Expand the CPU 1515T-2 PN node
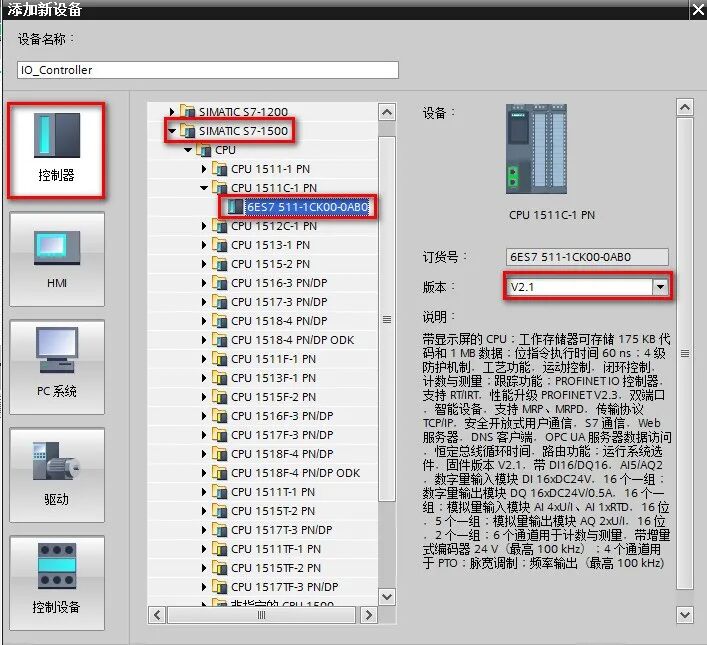707x645 pixels. (204, 511)
